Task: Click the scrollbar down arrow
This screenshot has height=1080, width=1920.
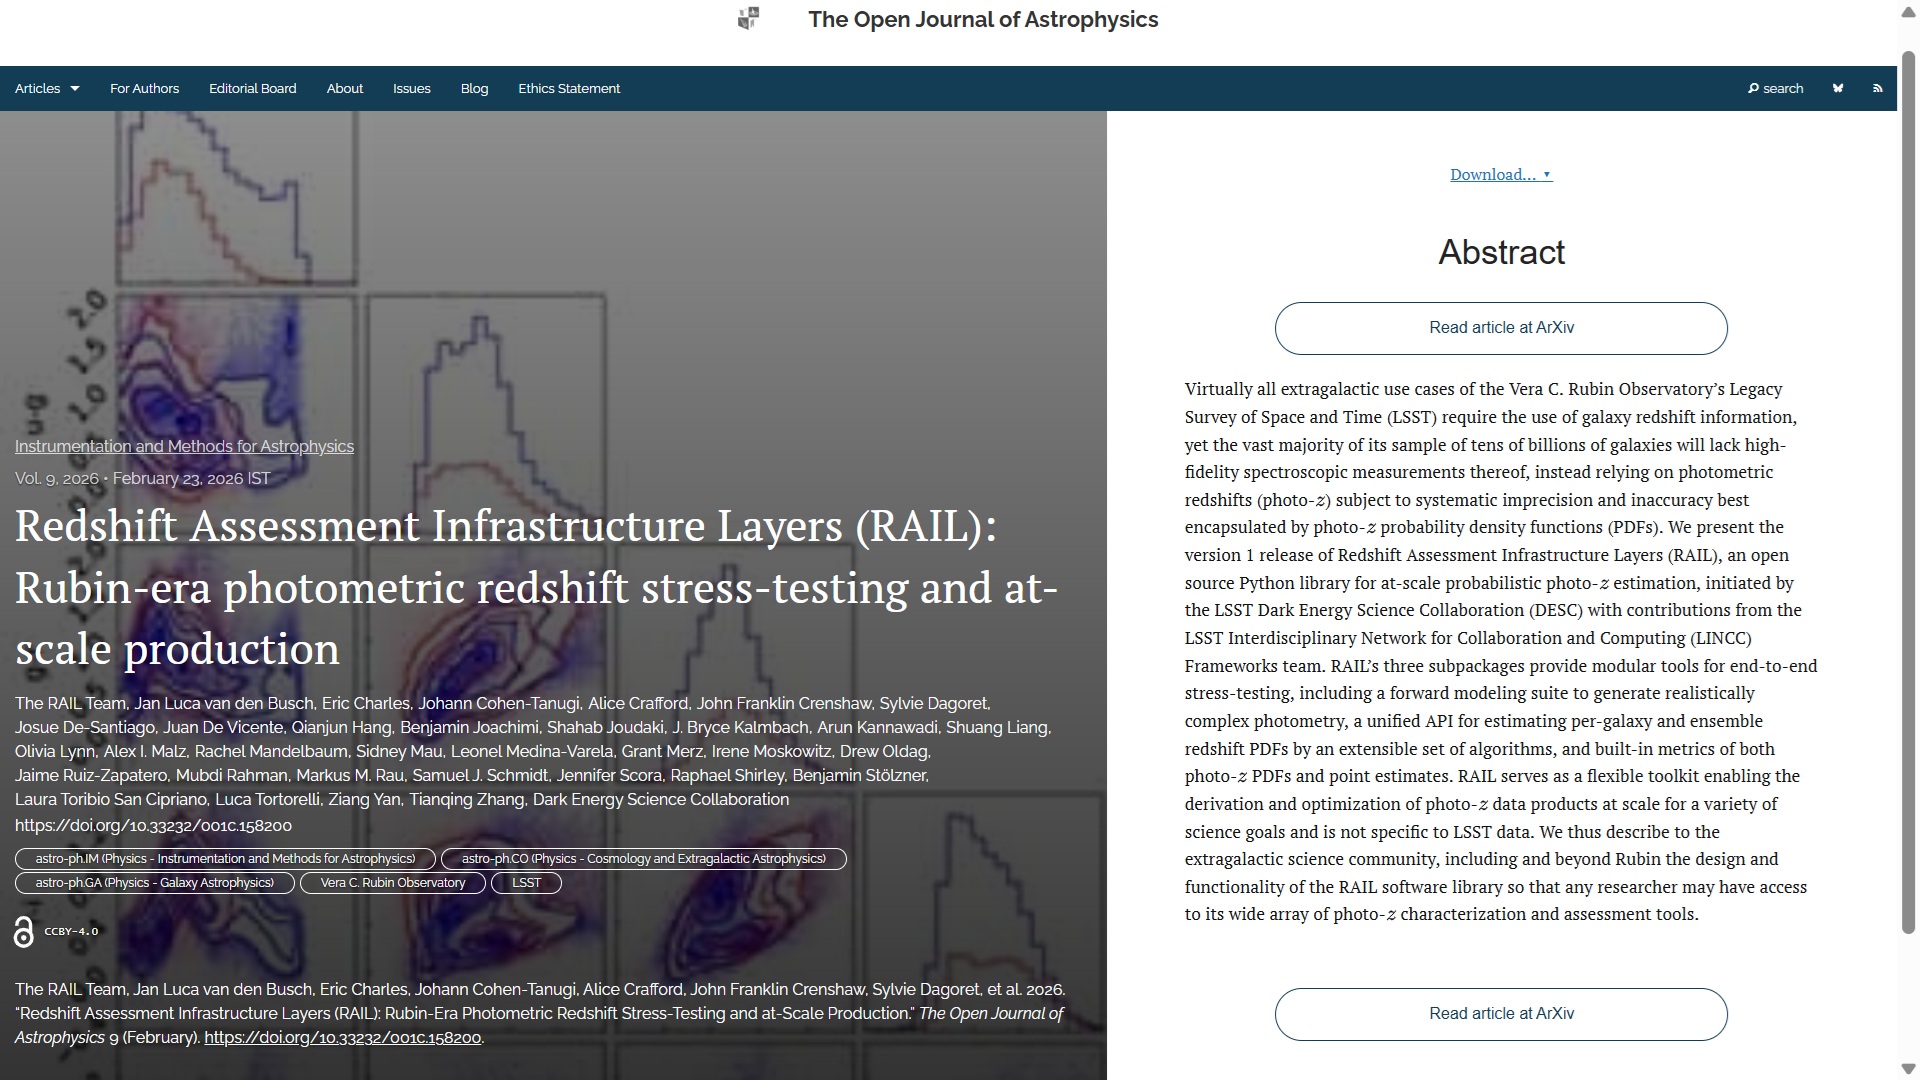Action: 1908,1069
